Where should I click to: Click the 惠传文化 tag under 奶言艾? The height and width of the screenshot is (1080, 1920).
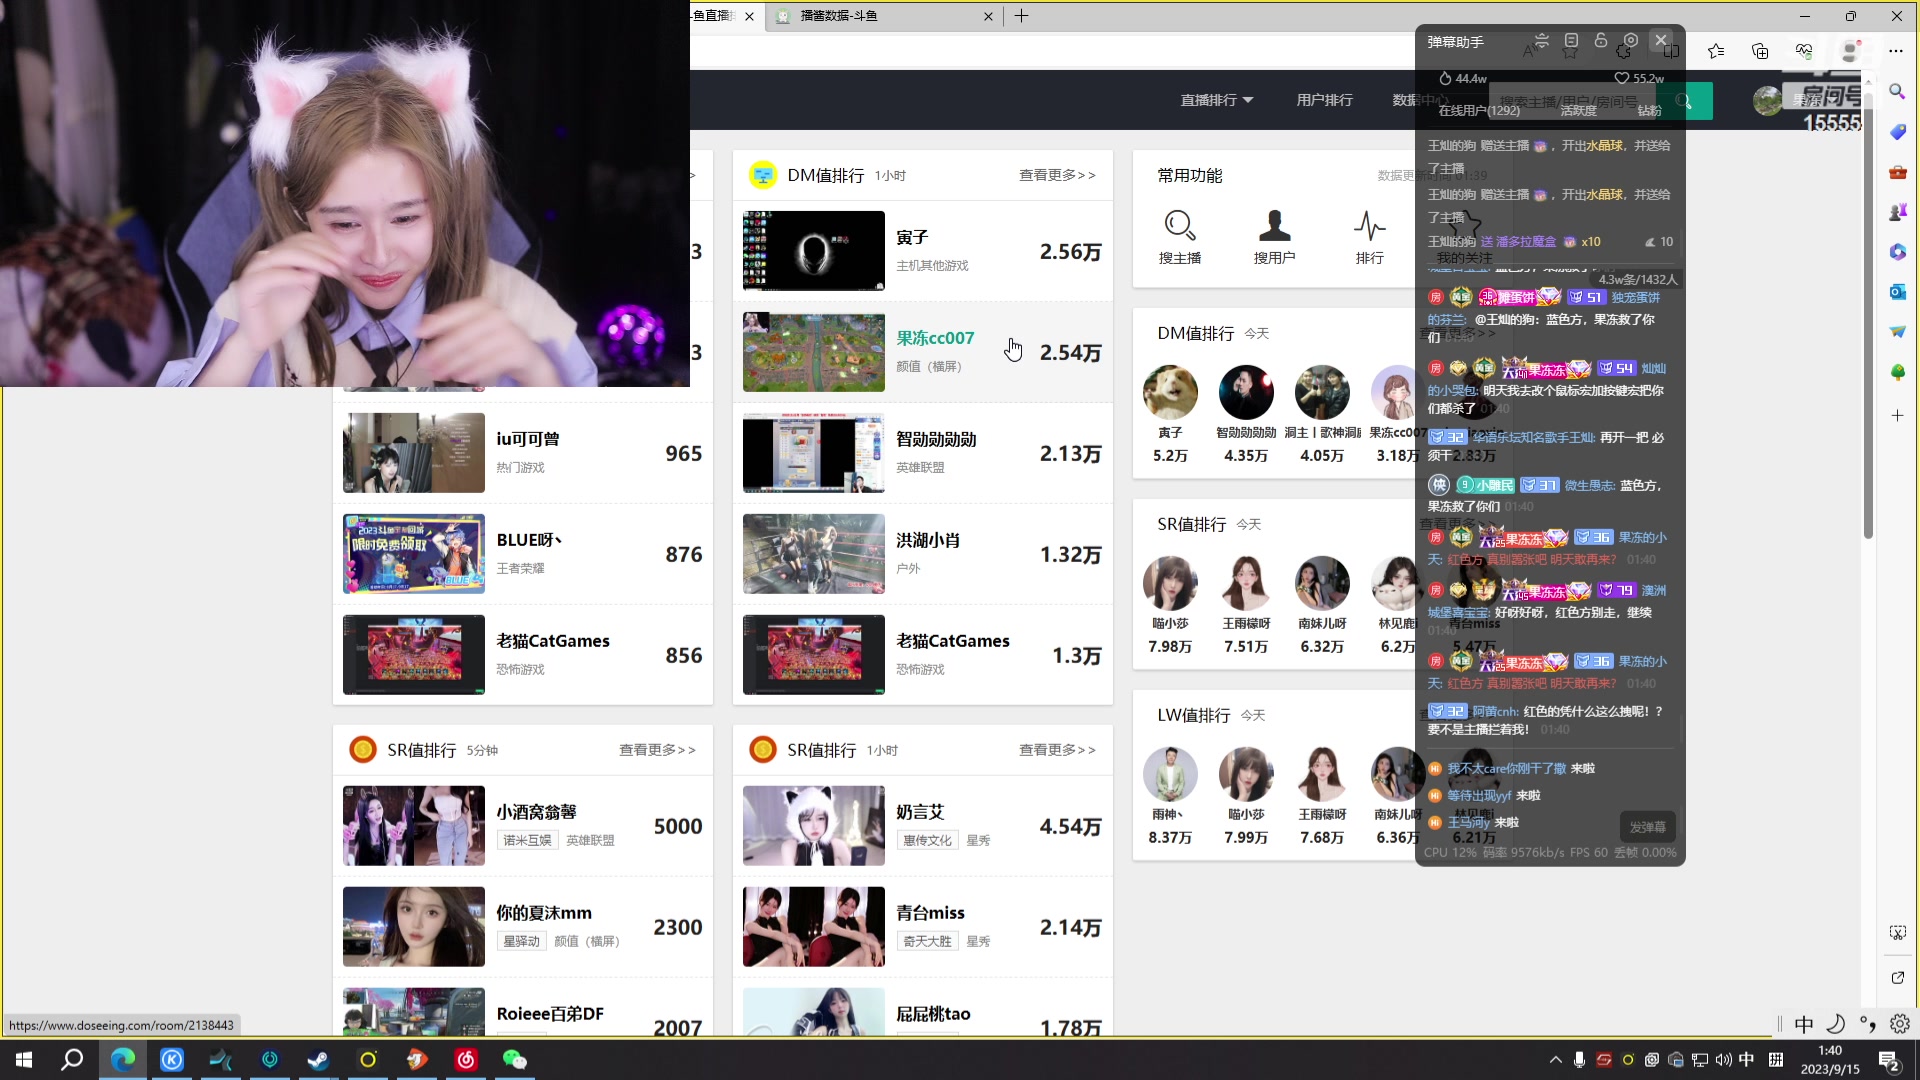tap(927, 841)
